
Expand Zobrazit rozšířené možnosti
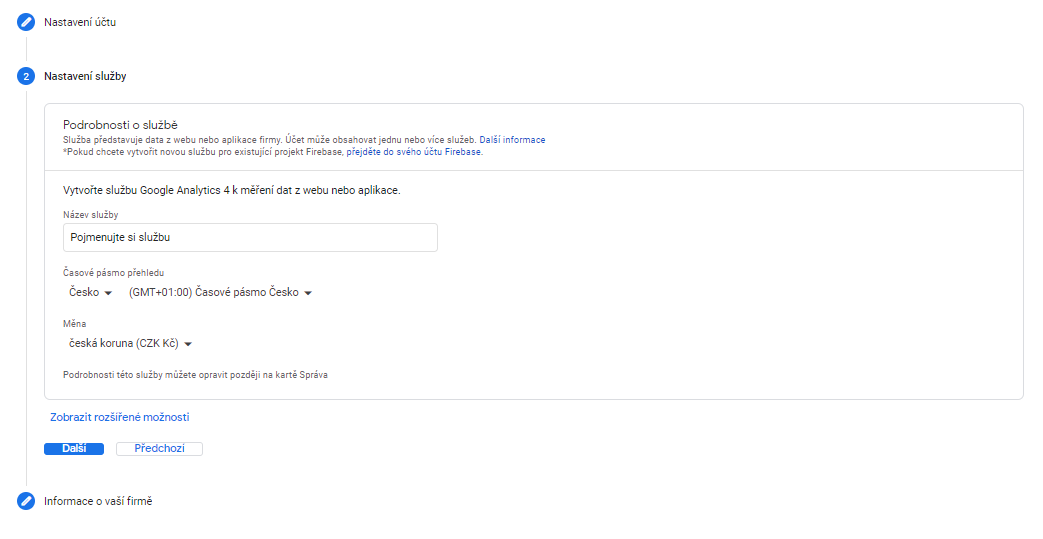tap(120, 417)
